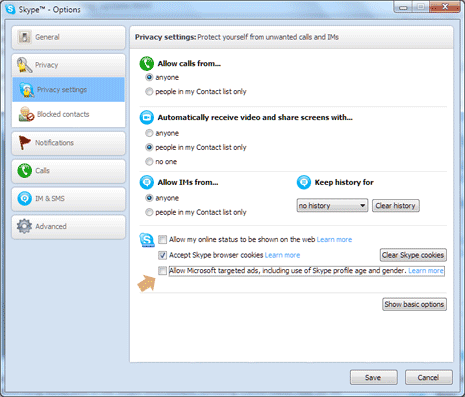
Task: Select 'anyone' under Allow IMs from
Action: click(x=149, y=198)
